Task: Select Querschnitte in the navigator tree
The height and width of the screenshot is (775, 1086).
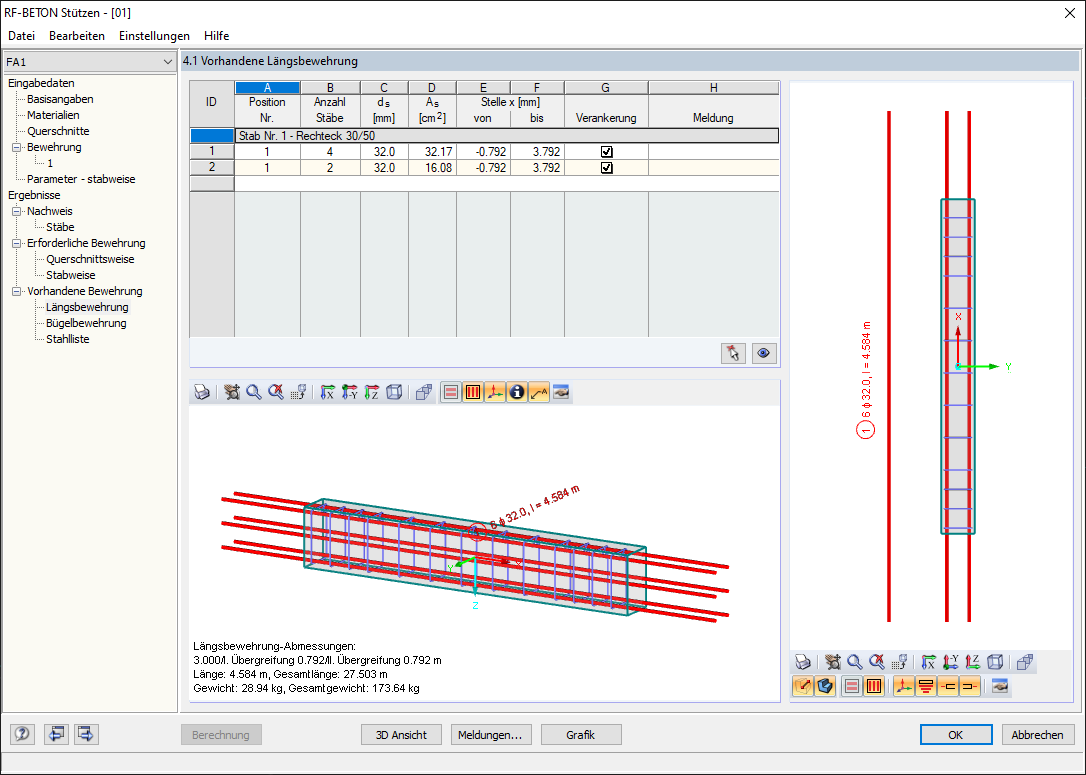Action: coord(58,131)
